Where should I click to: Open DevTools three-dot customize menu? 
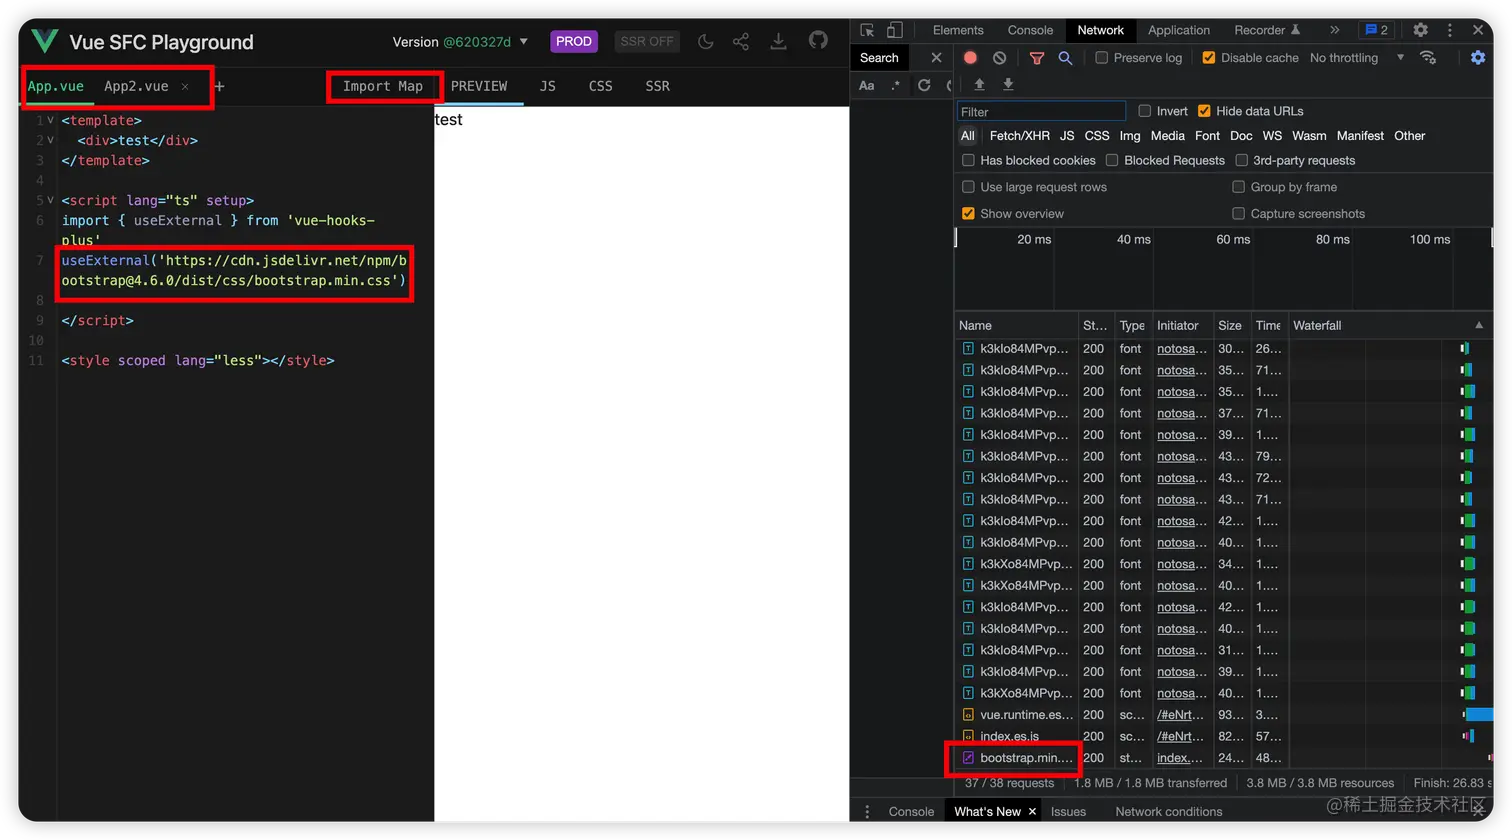(1449, 30)
